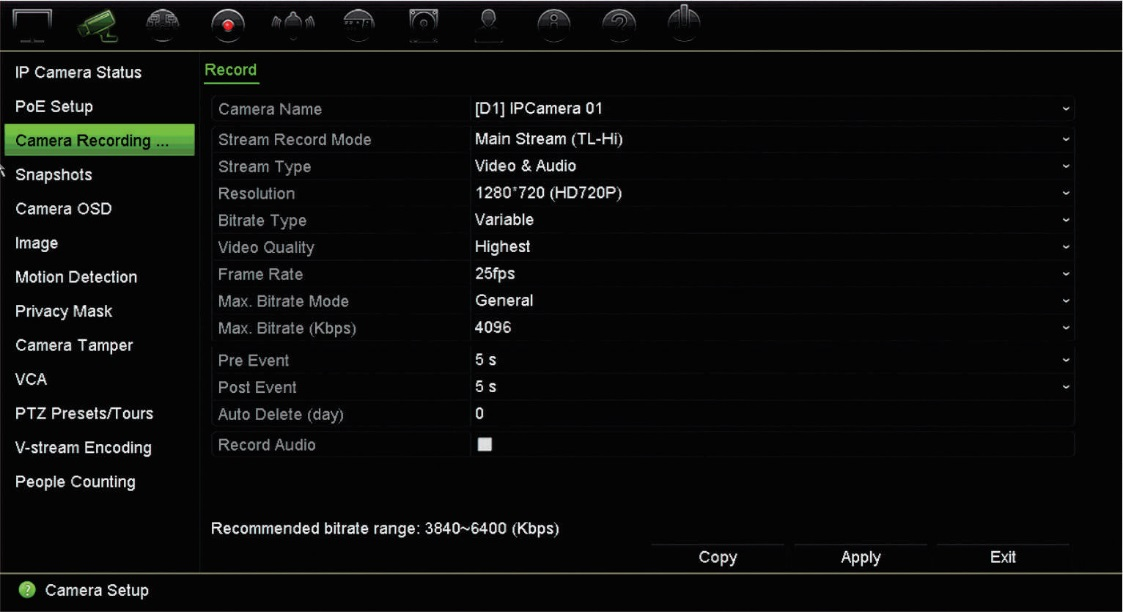
Task: Open the Bitrate Type dropdown
Action: click(771, 220)
